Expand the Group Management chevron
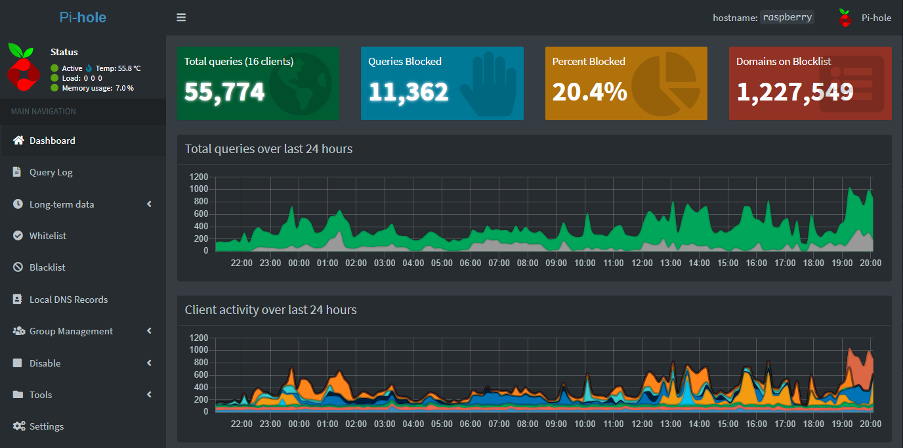Viewport: 904px width, 448px height. [x=149, y=331]
